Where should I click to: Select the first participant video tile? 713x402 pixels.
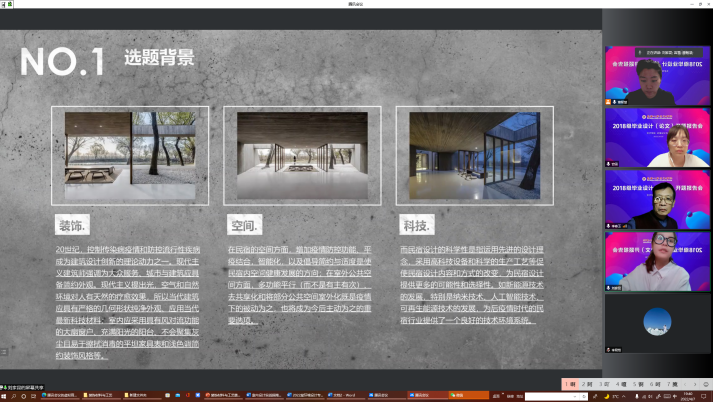point(657,75)
